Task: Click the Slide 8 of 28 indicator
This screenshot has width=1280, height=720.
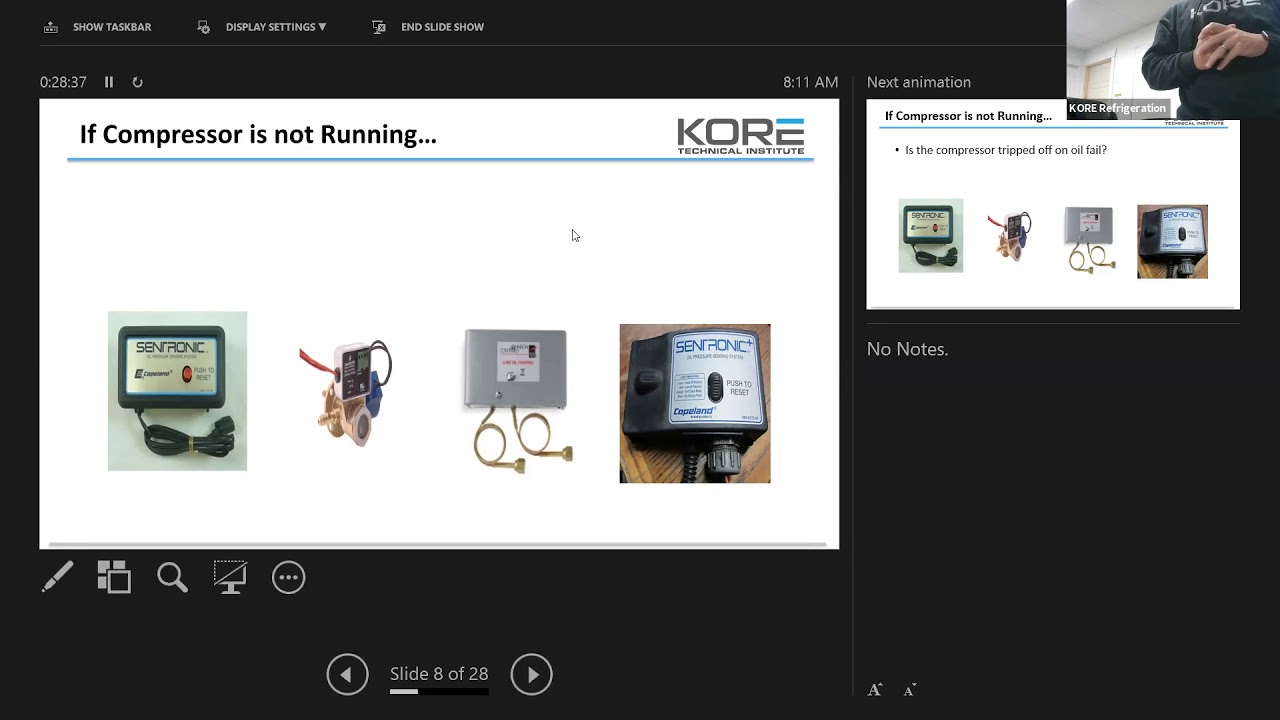Action: click(439, 674)
